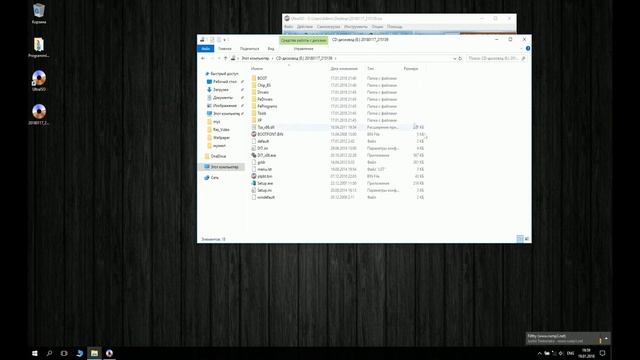Viewport: 640px width, 360px height.
Task: Sort by Размер column header
Action: [411, 69]
